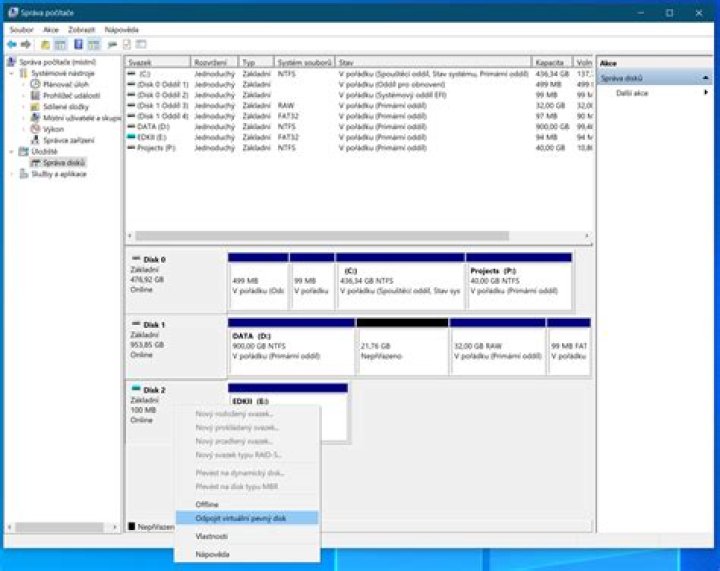Click the Disk 0 label box
The image size is (720, 571).
point(176,281)
